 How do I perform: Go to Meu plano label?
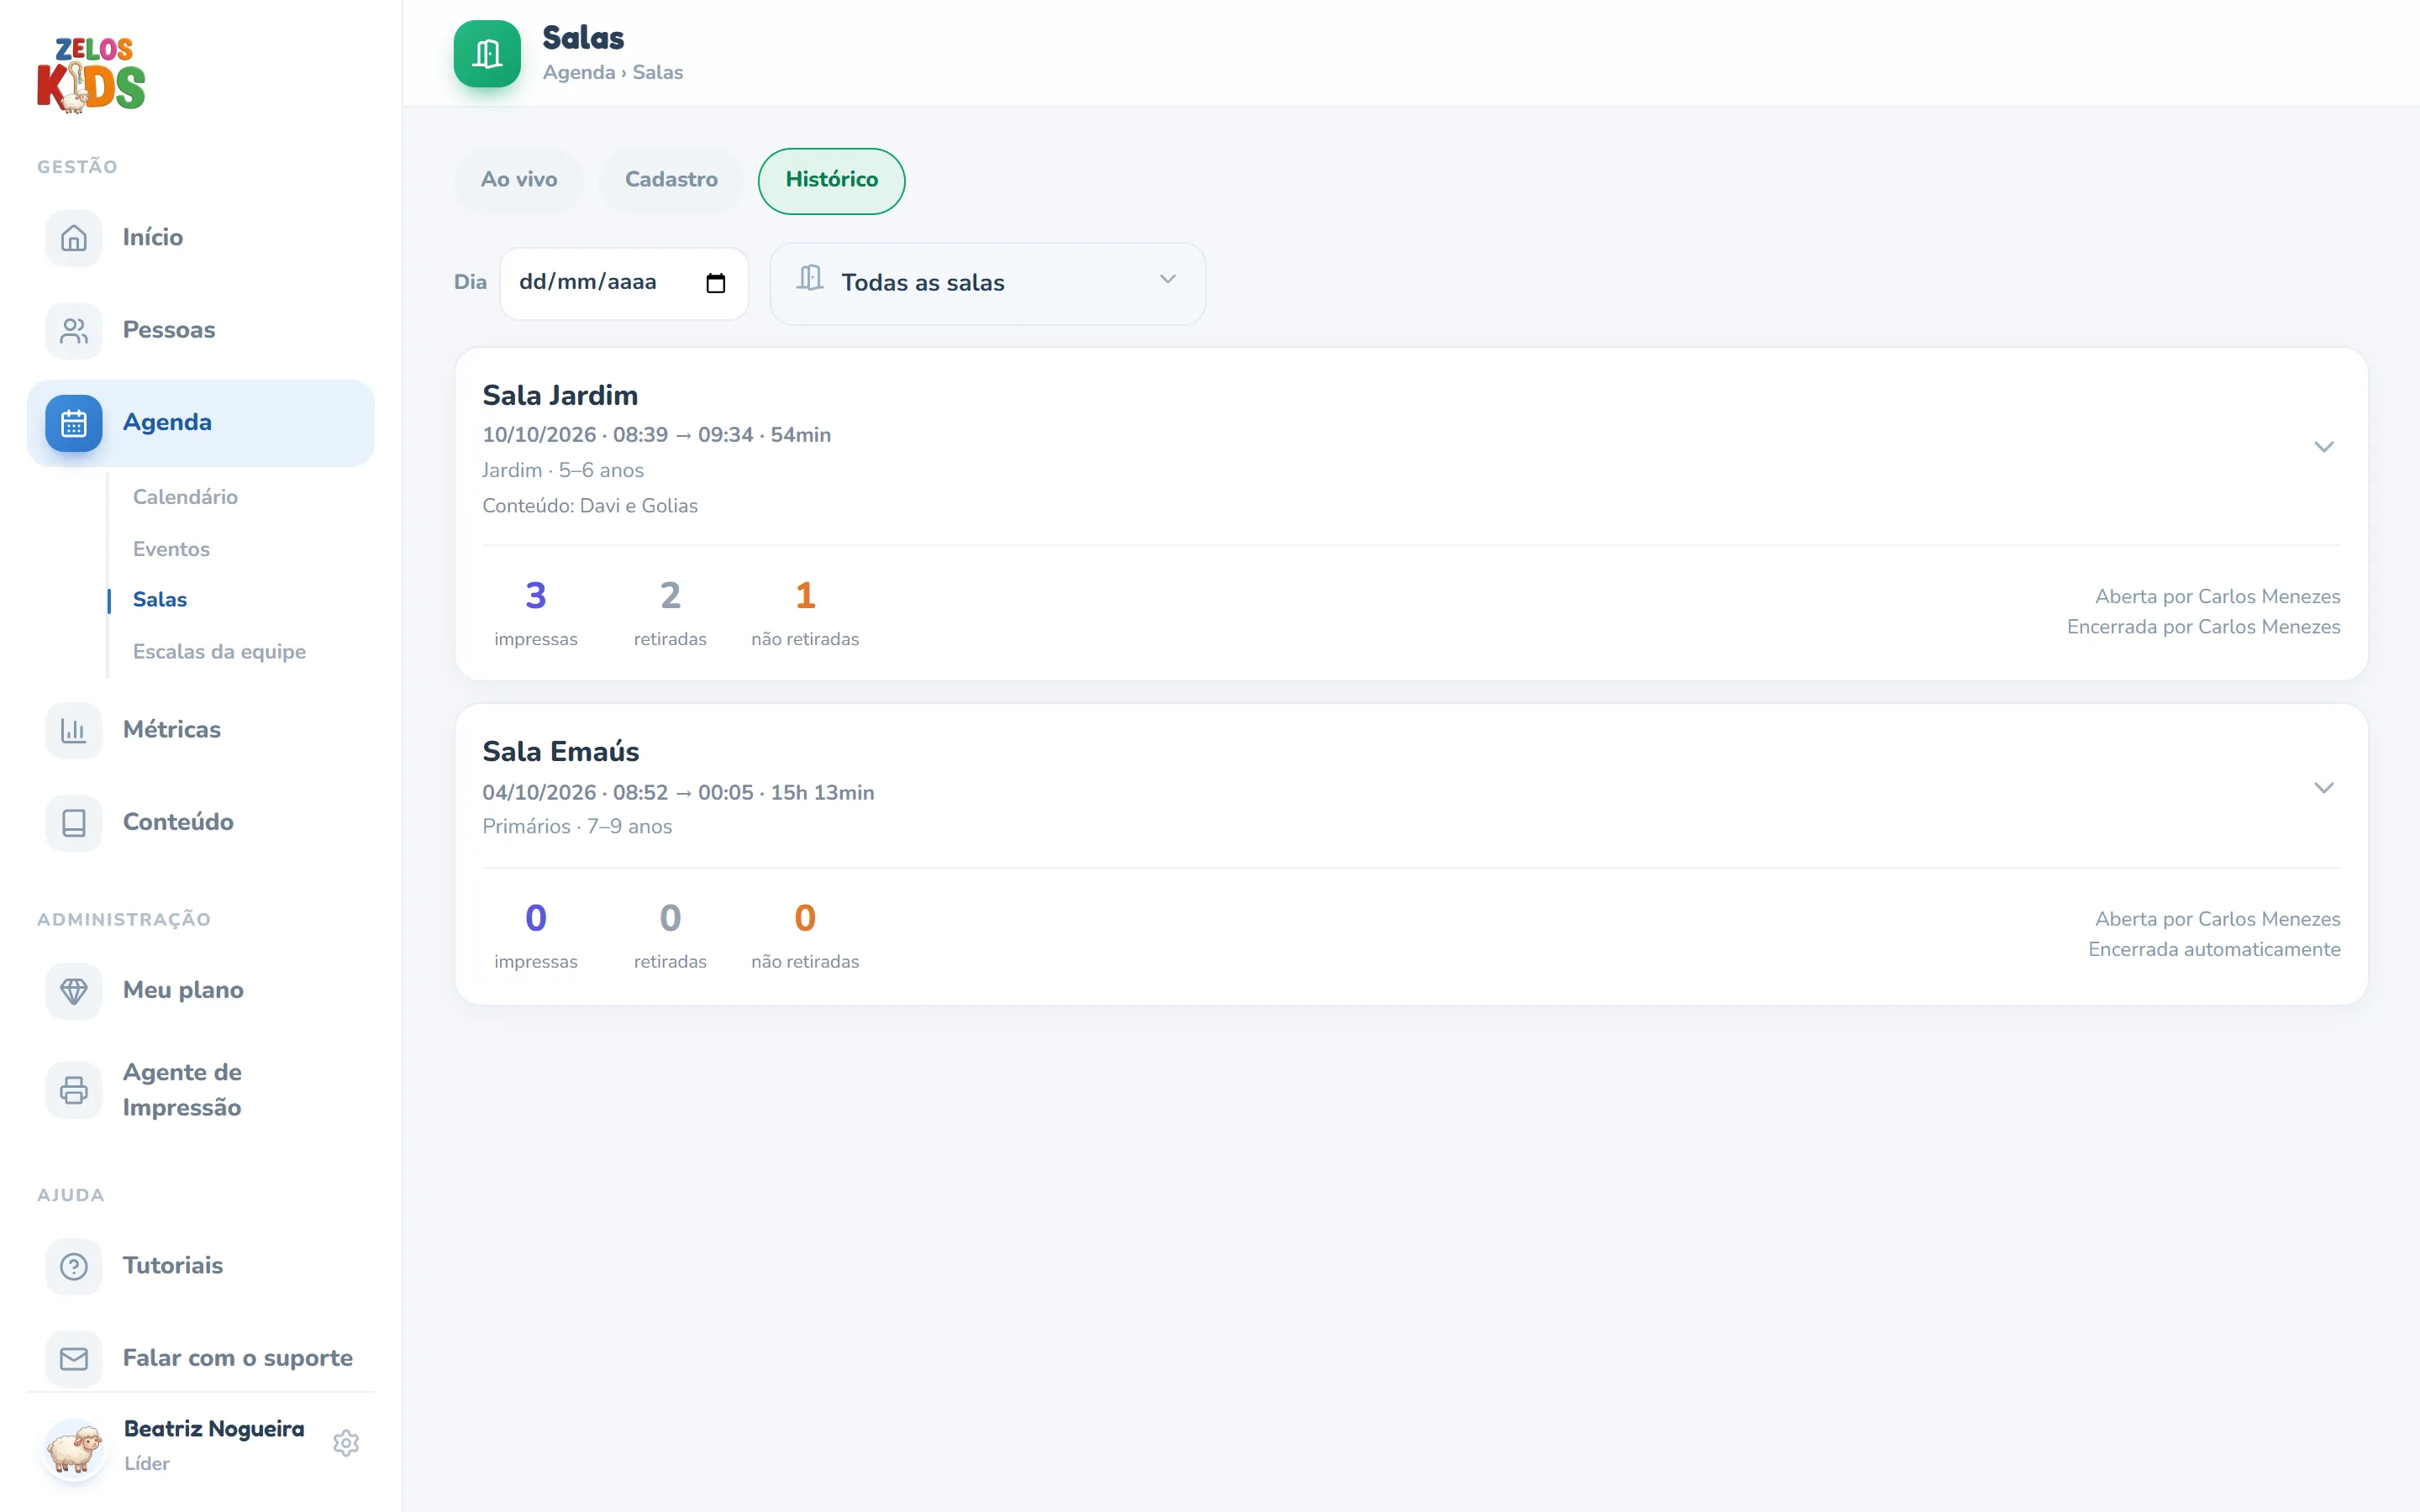(x=183, y=990)
